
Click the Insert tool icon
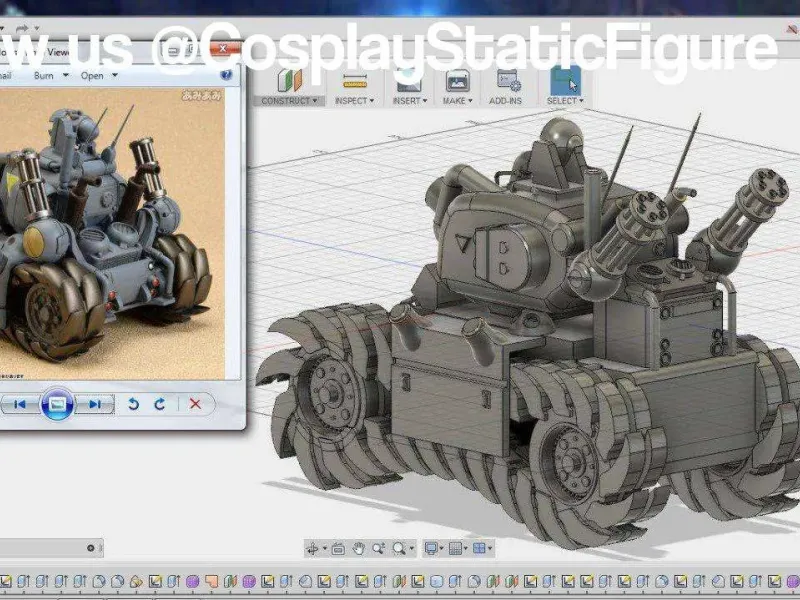[x=409, y=81]
